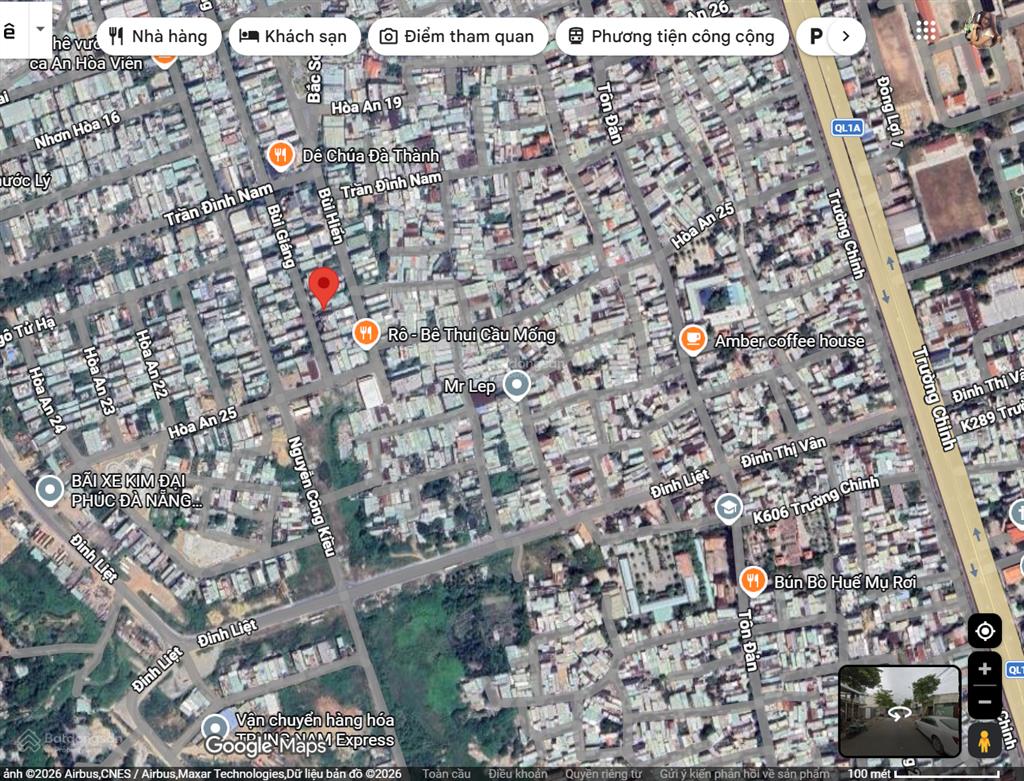This screenshot has width=1024, height=781.
Task: Click the Nguyễn Công Kiều street label
Action: (312, 496)
